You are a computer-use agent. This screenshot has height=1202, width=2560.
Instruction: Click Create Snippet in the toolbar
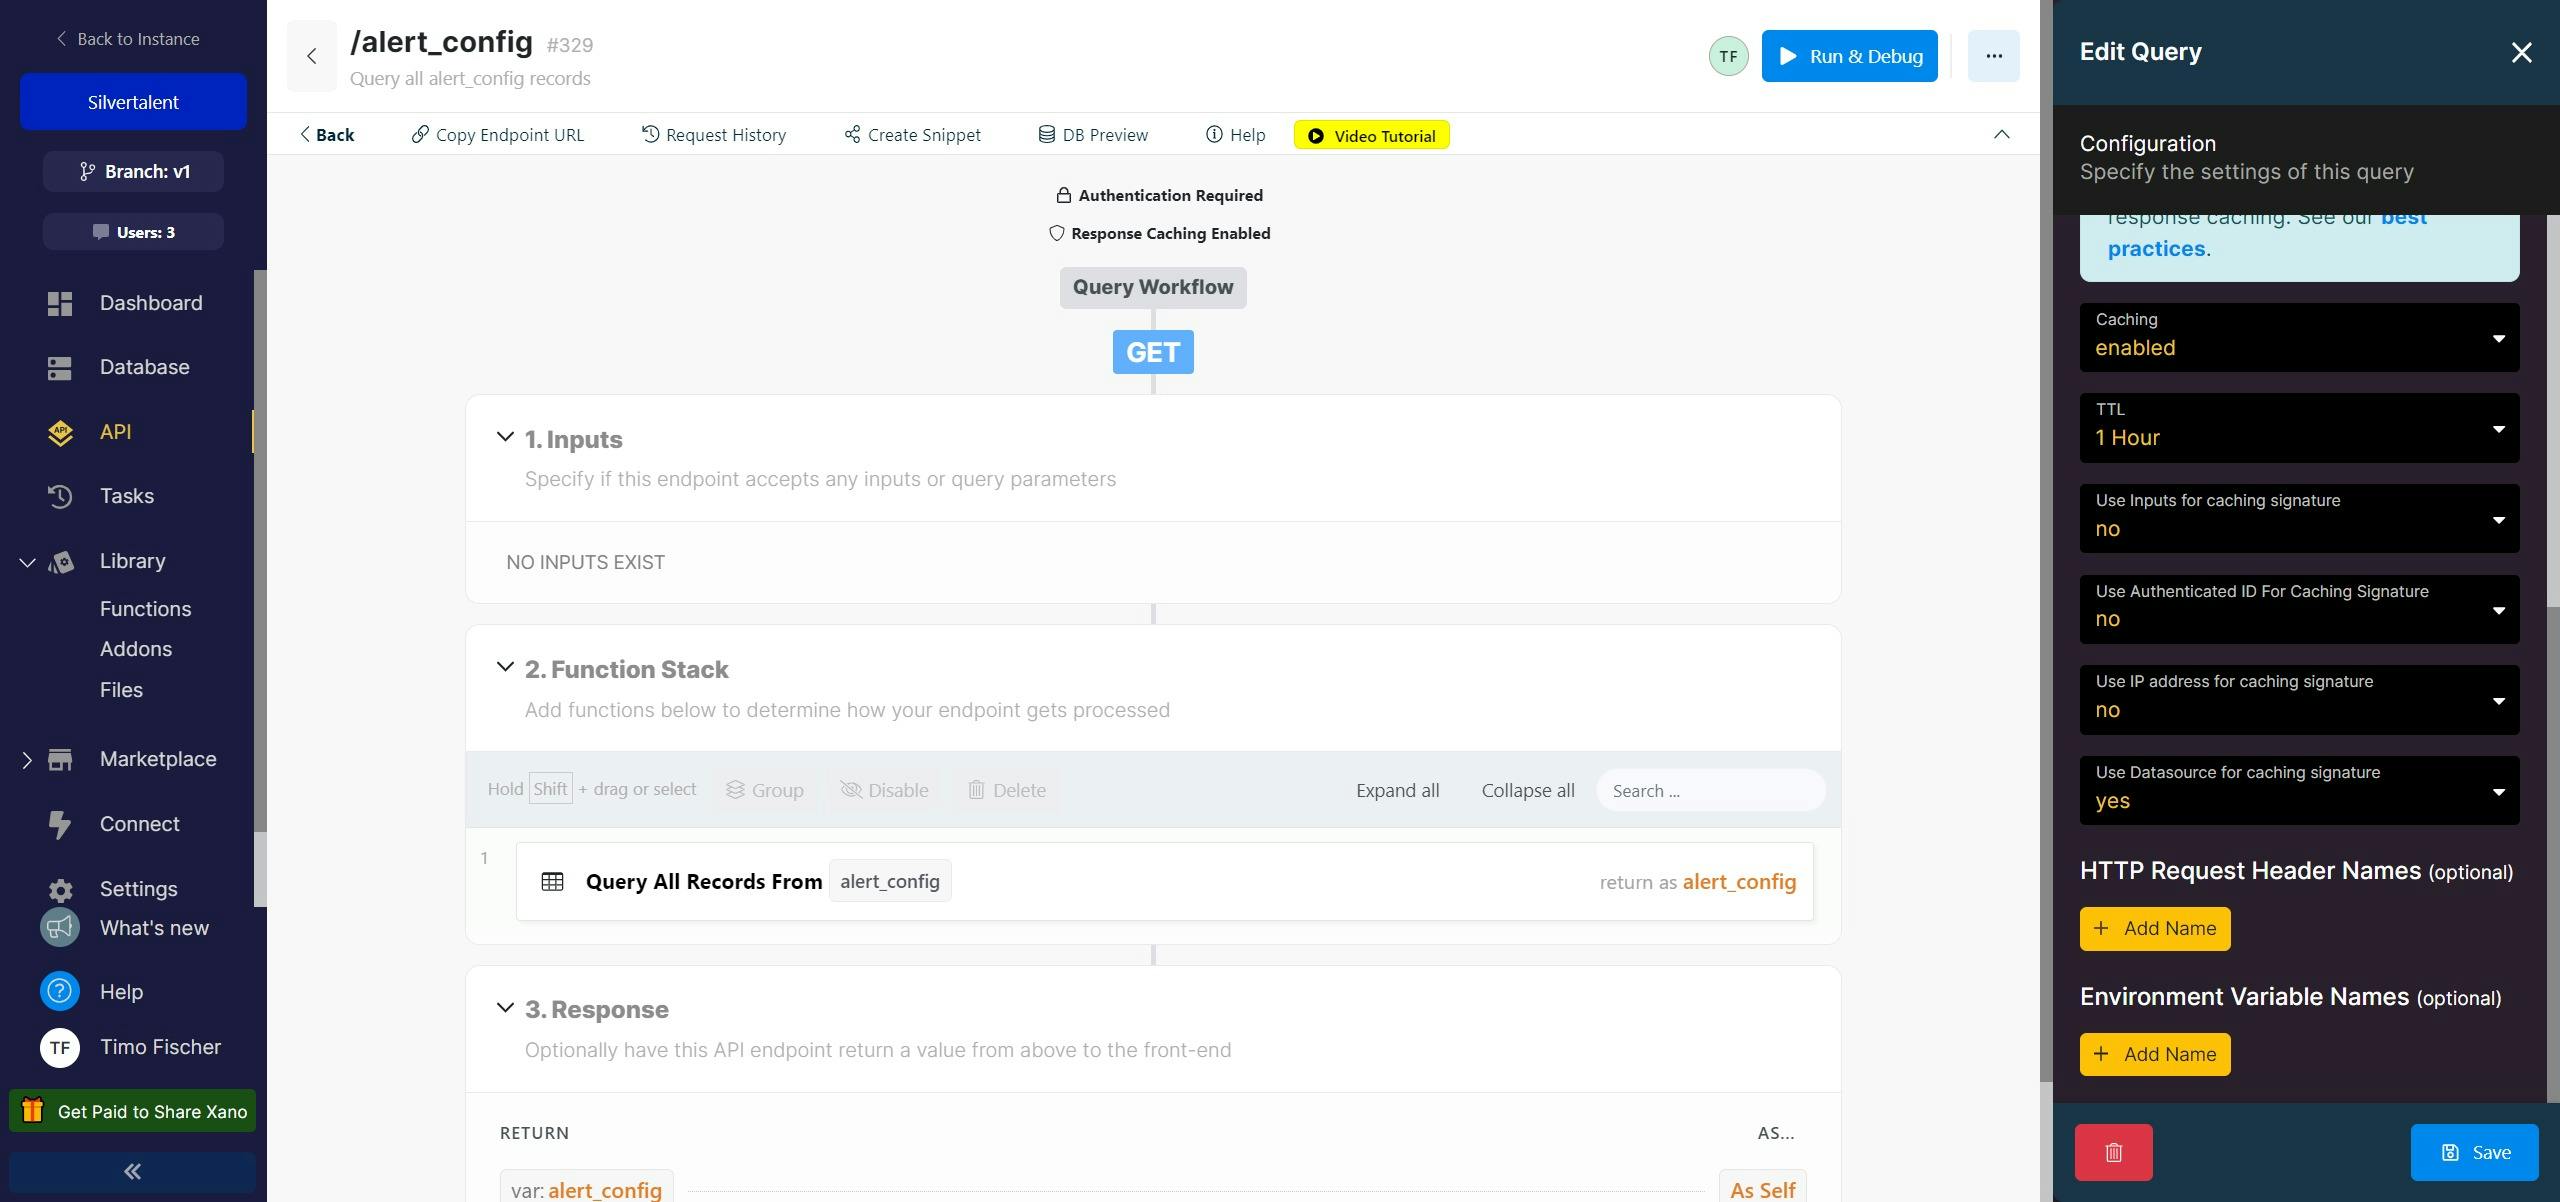[x=912, y=135]
